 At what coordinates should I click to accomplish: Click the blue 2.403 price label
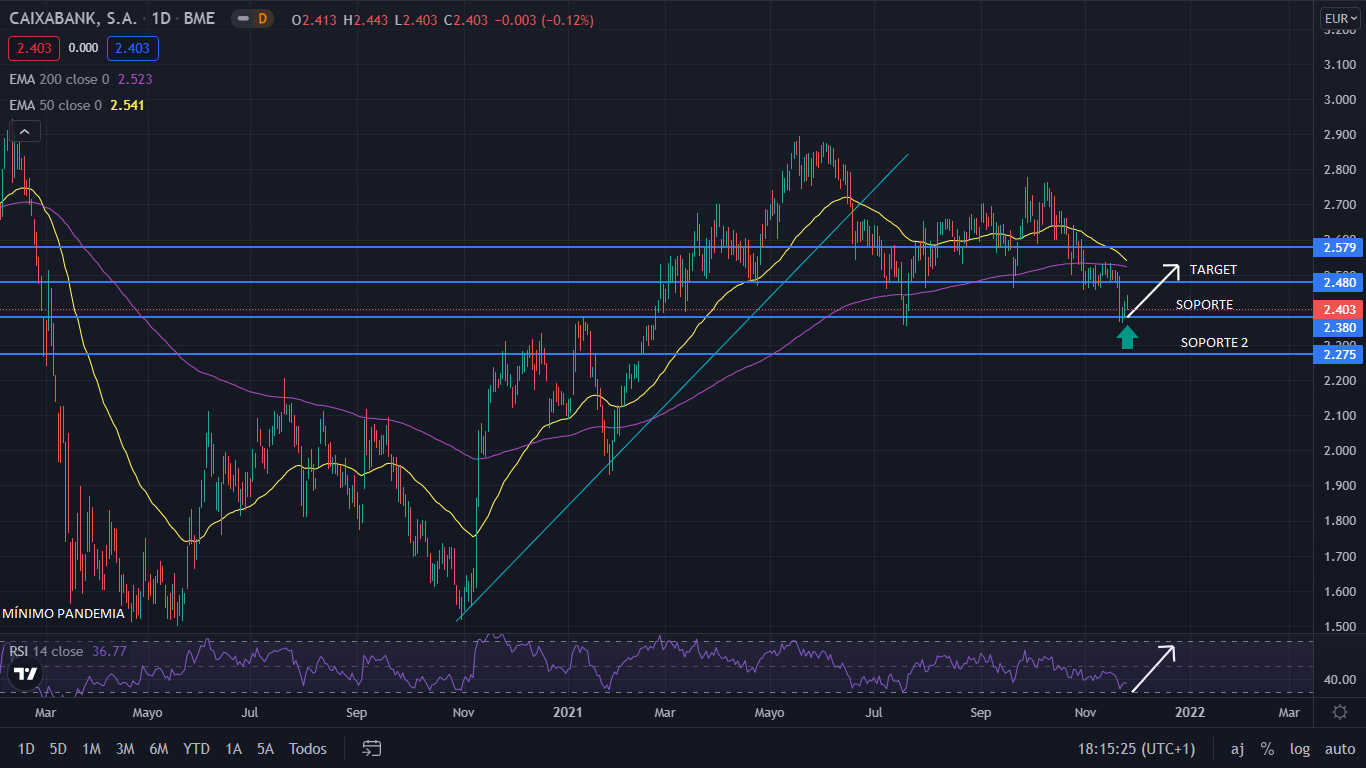click(132, 48)
